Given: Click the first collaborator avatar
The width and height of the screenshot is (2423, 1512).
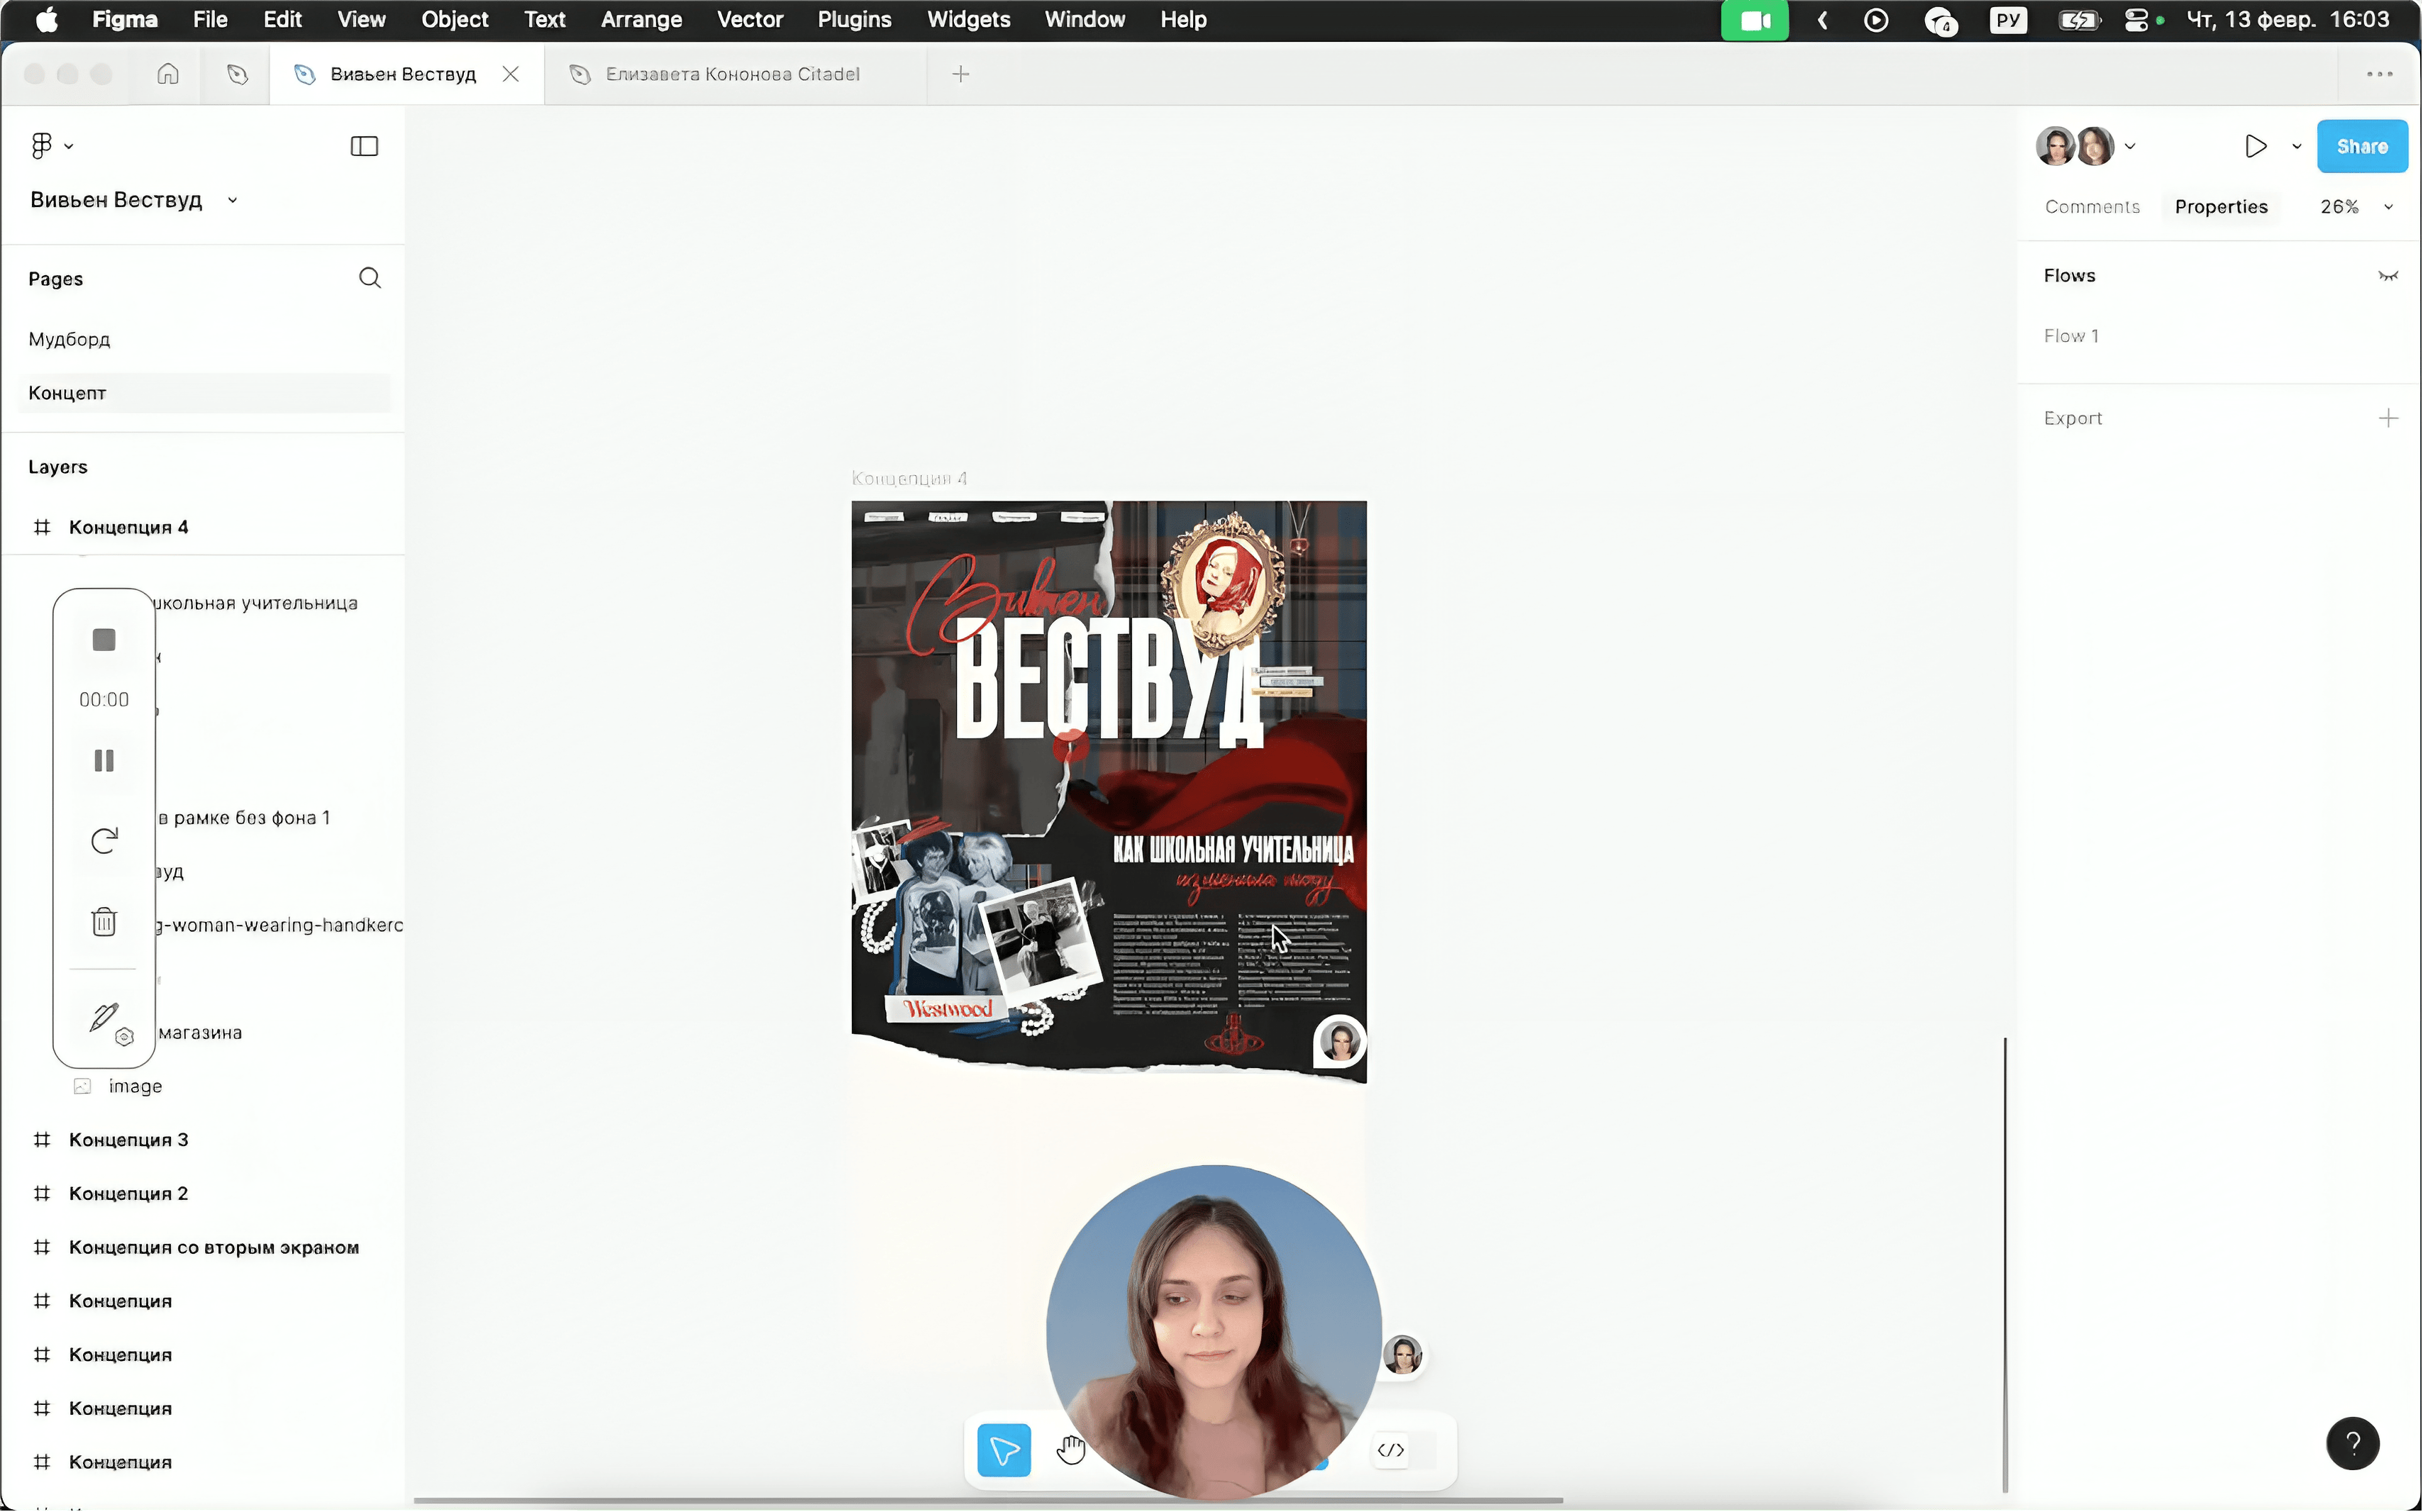Looking at the screenshot, I should coord(2054,146).
